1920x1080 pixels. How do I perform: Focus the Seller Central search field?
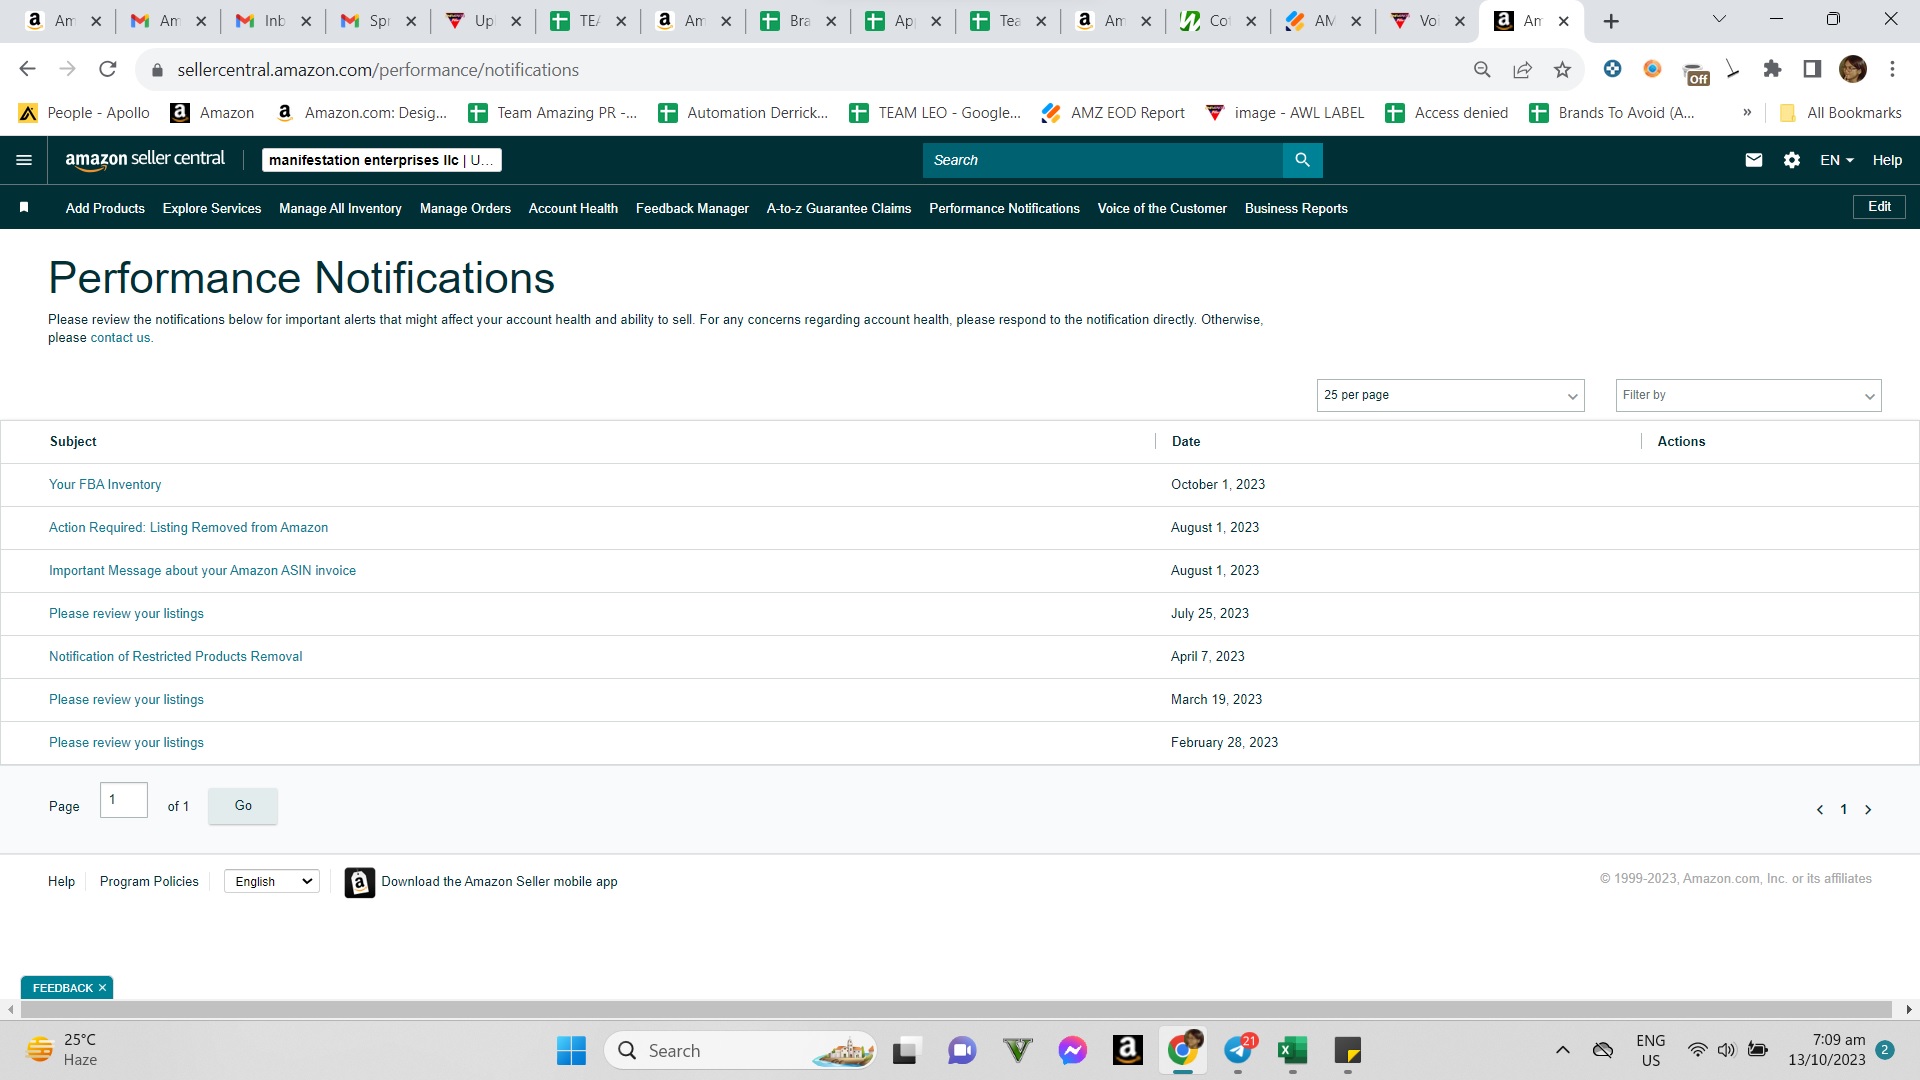[1102, 160]
